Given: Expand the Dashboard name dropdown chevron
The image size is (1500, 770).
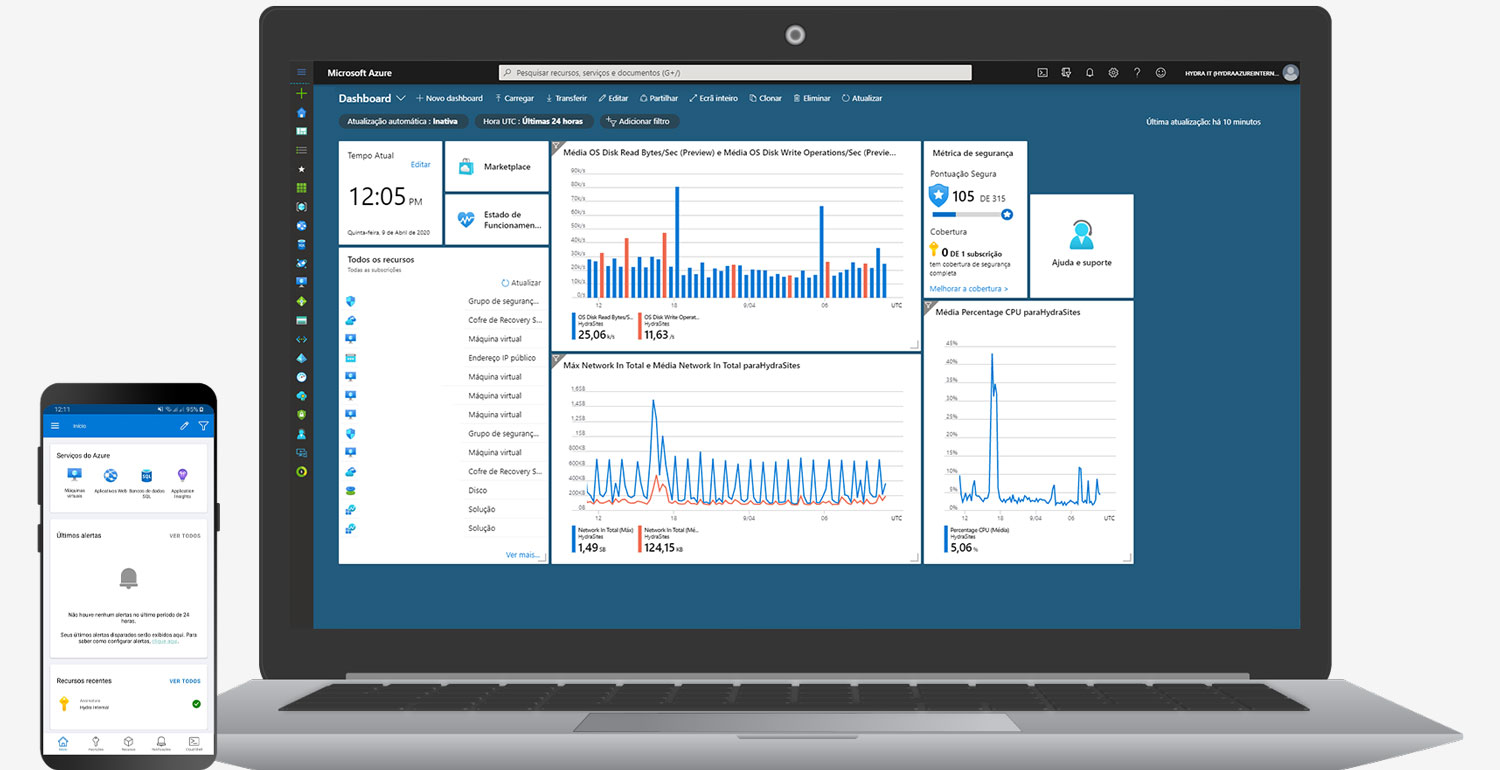Looking at the screenshot, I should [401, 98].
